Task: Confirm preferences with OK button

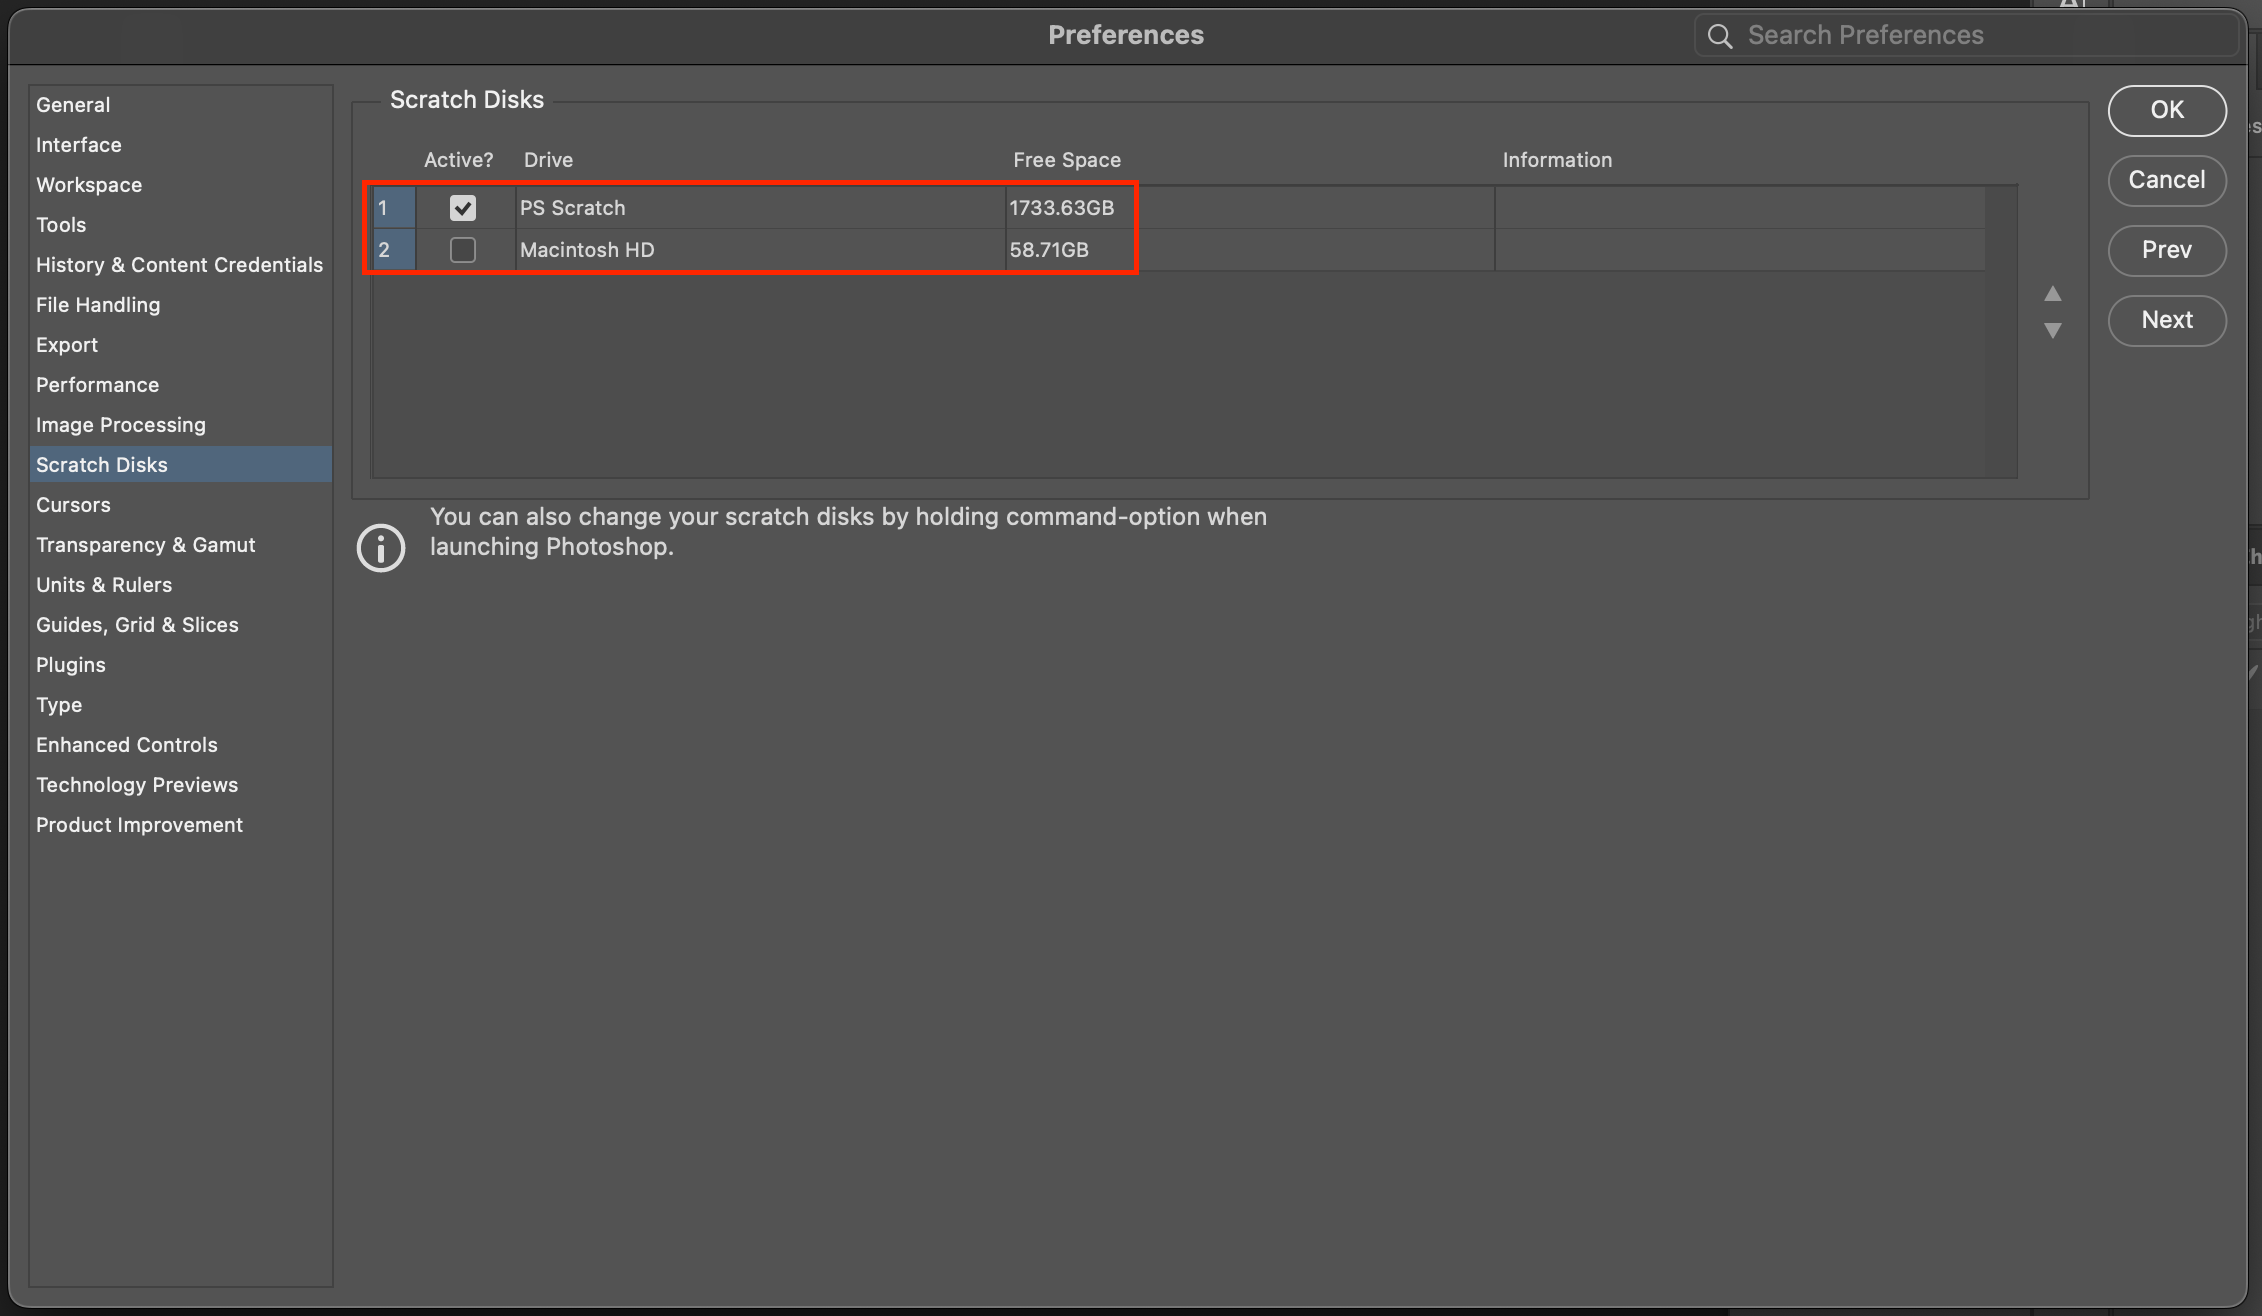Action: click(2166, 110)
